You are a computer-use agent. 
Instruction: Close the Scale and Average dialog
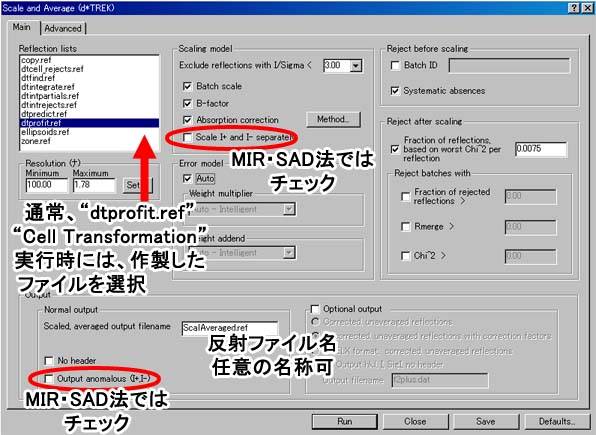(587, 8)
